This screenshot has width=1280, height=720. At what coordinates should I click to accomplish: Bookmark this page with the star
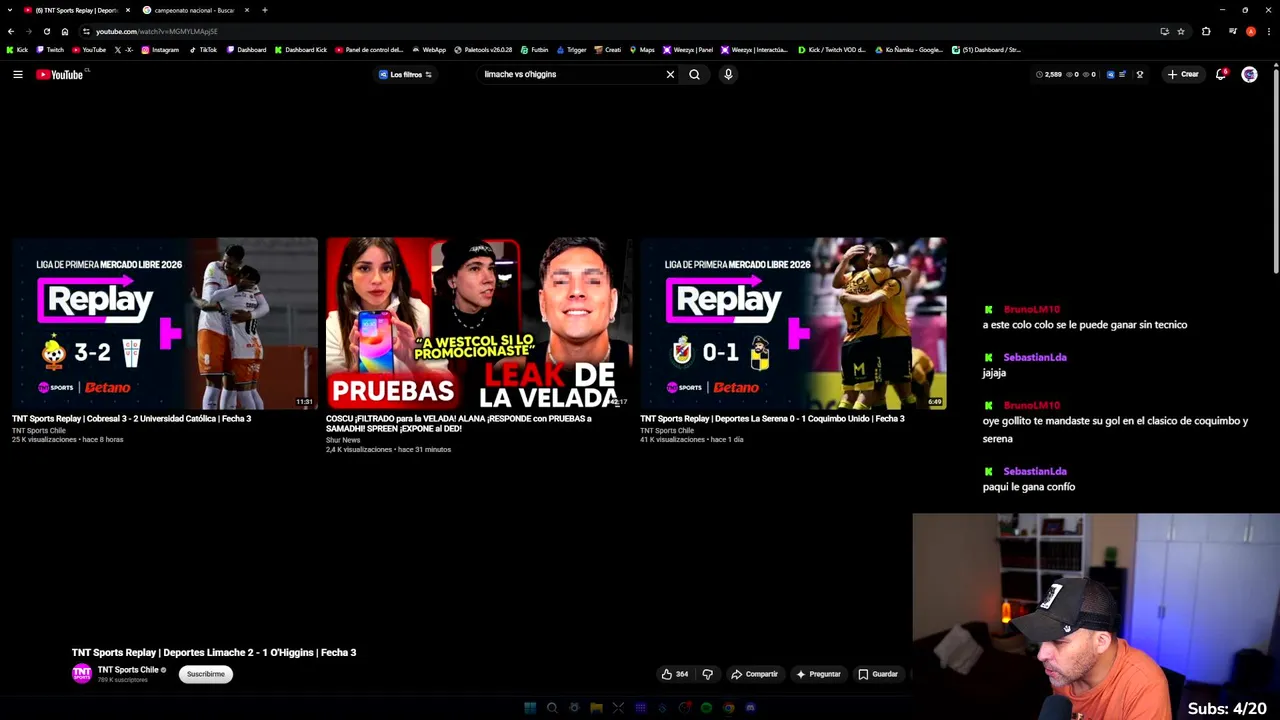[x=1181, y=31]
